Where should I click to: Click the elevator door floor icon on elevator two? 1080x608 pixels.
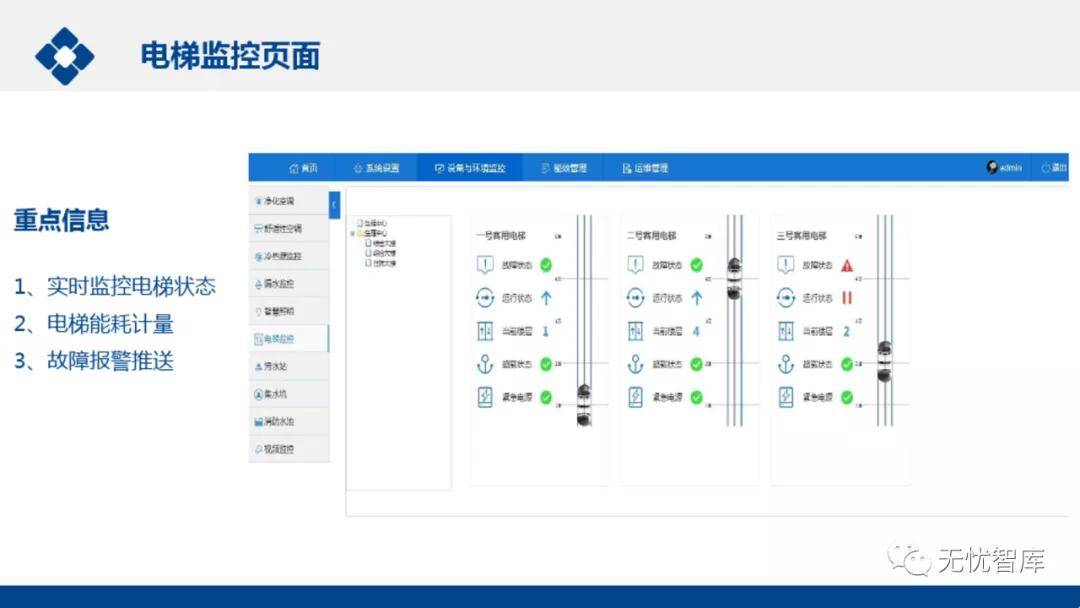[635, 331]
